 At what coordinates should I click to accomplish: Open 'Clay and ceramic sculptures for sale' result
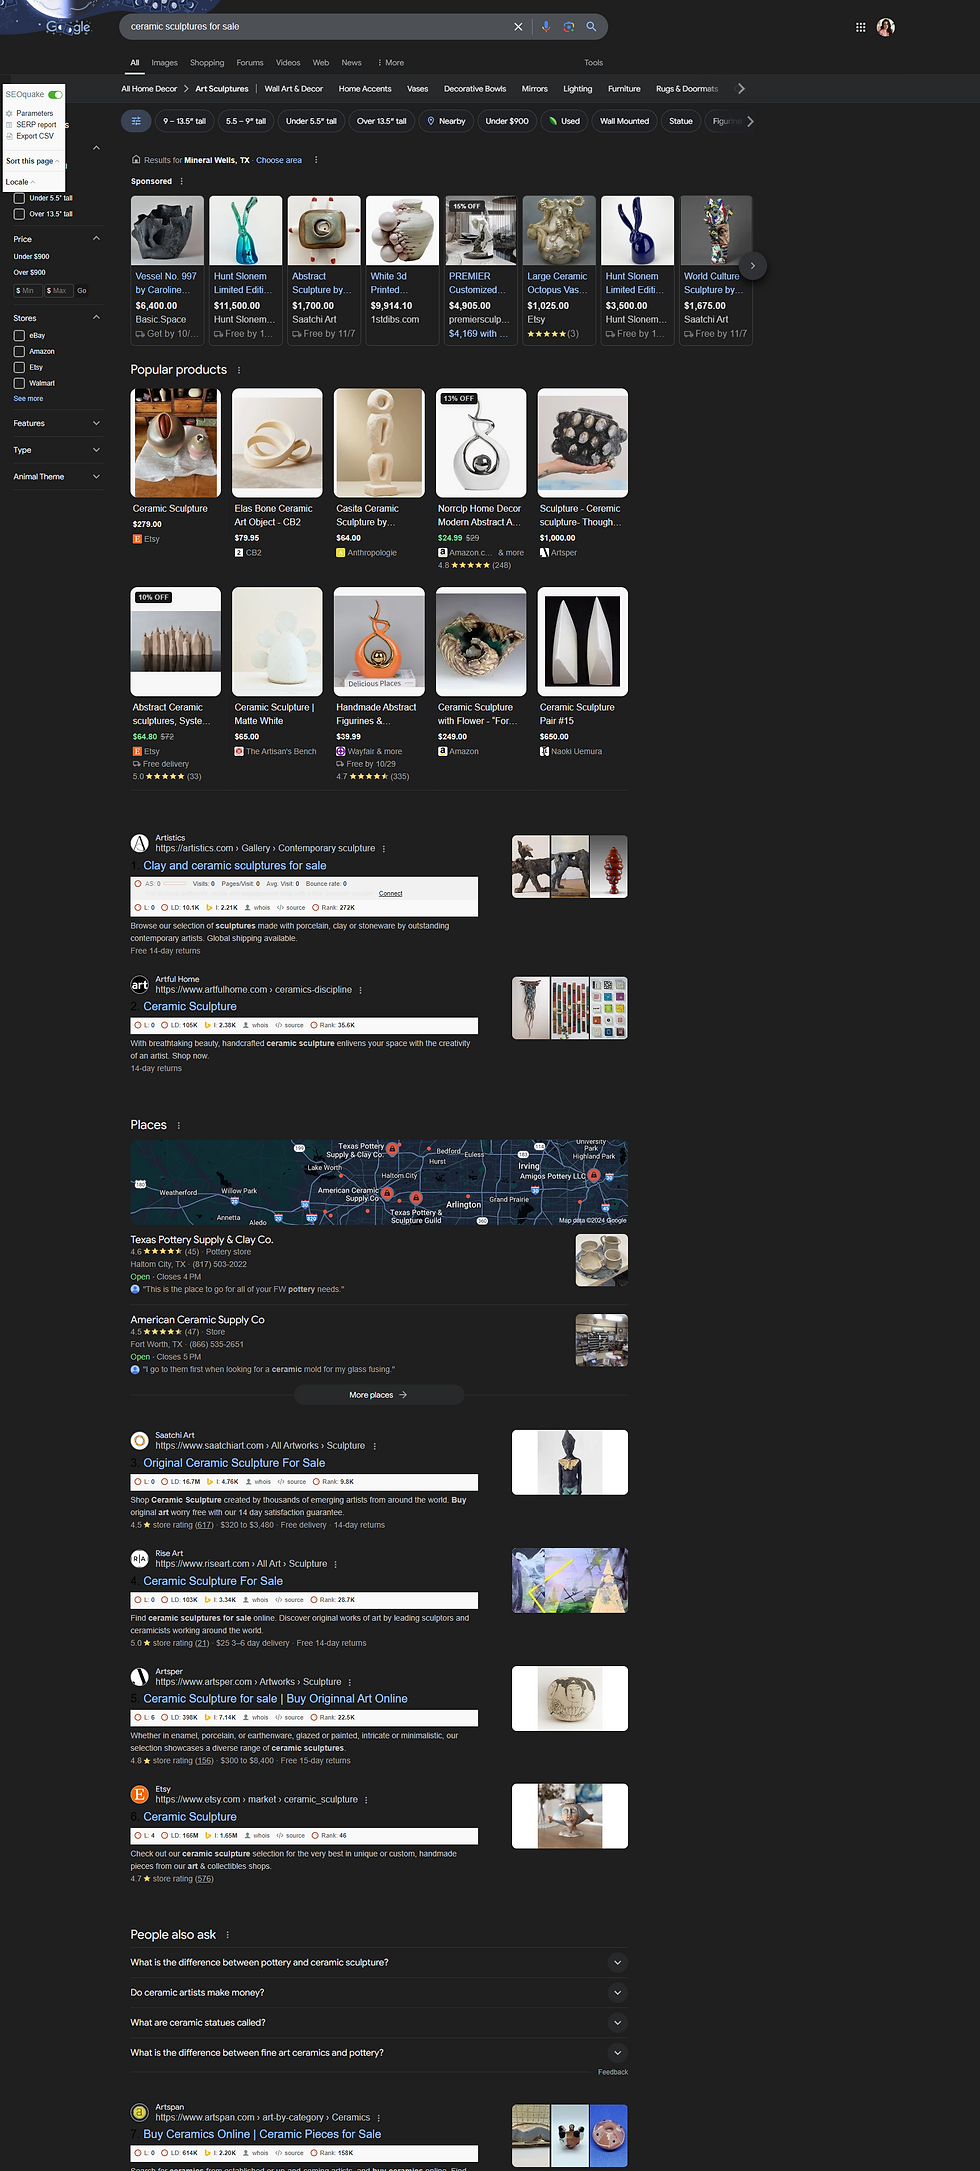click(235, 866)
